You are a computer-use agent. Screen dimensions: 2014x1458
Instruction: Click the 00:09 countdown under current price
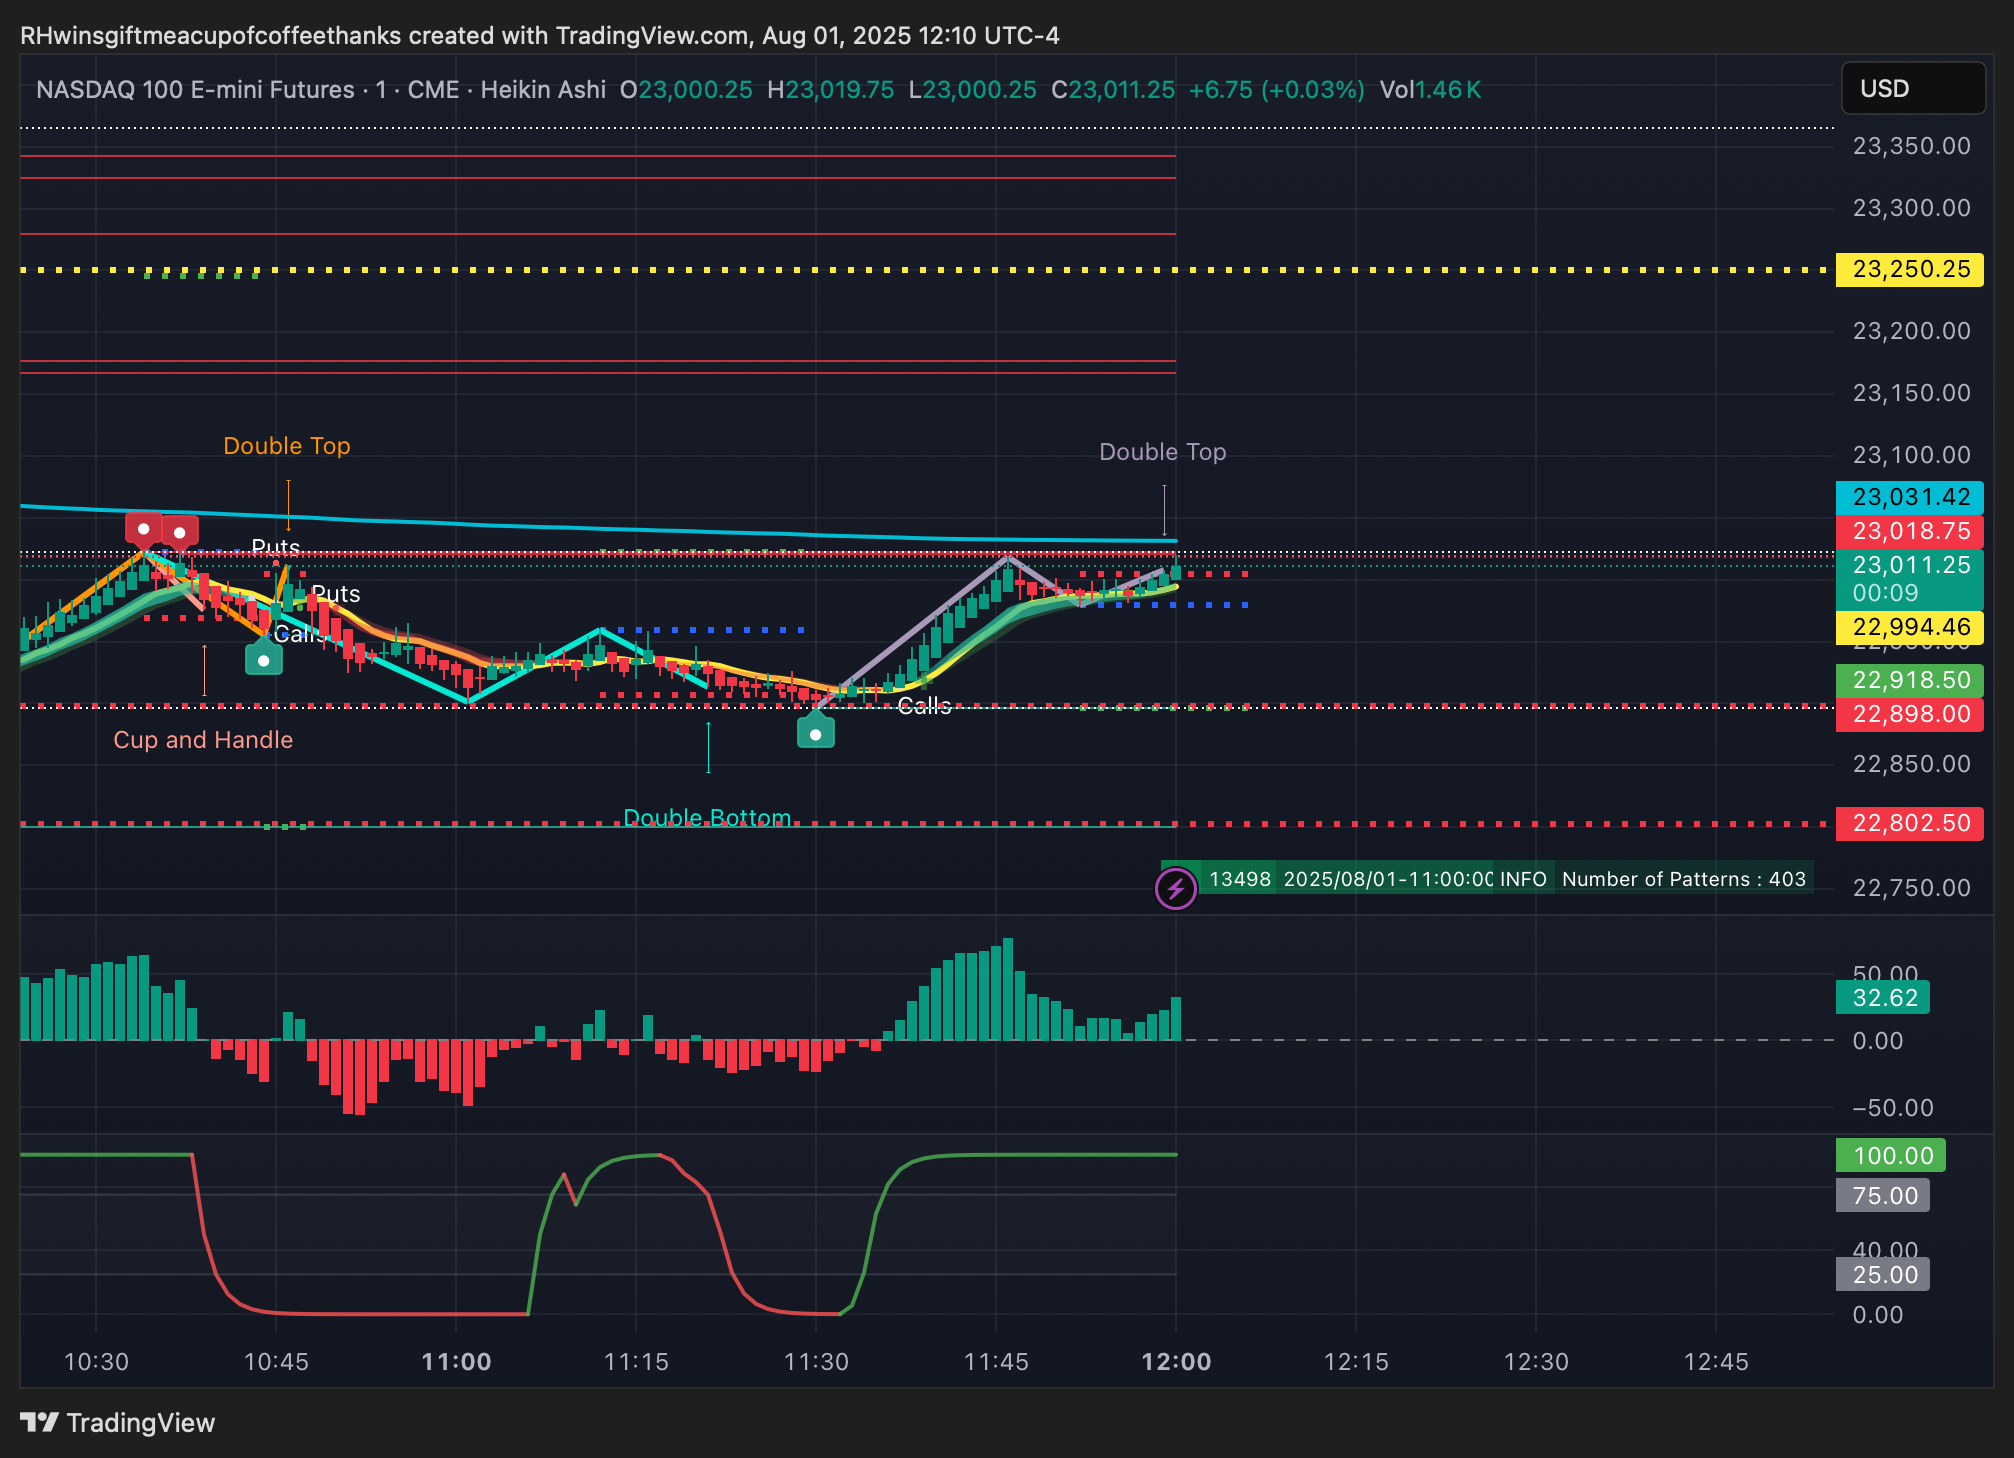[1885, 593]
